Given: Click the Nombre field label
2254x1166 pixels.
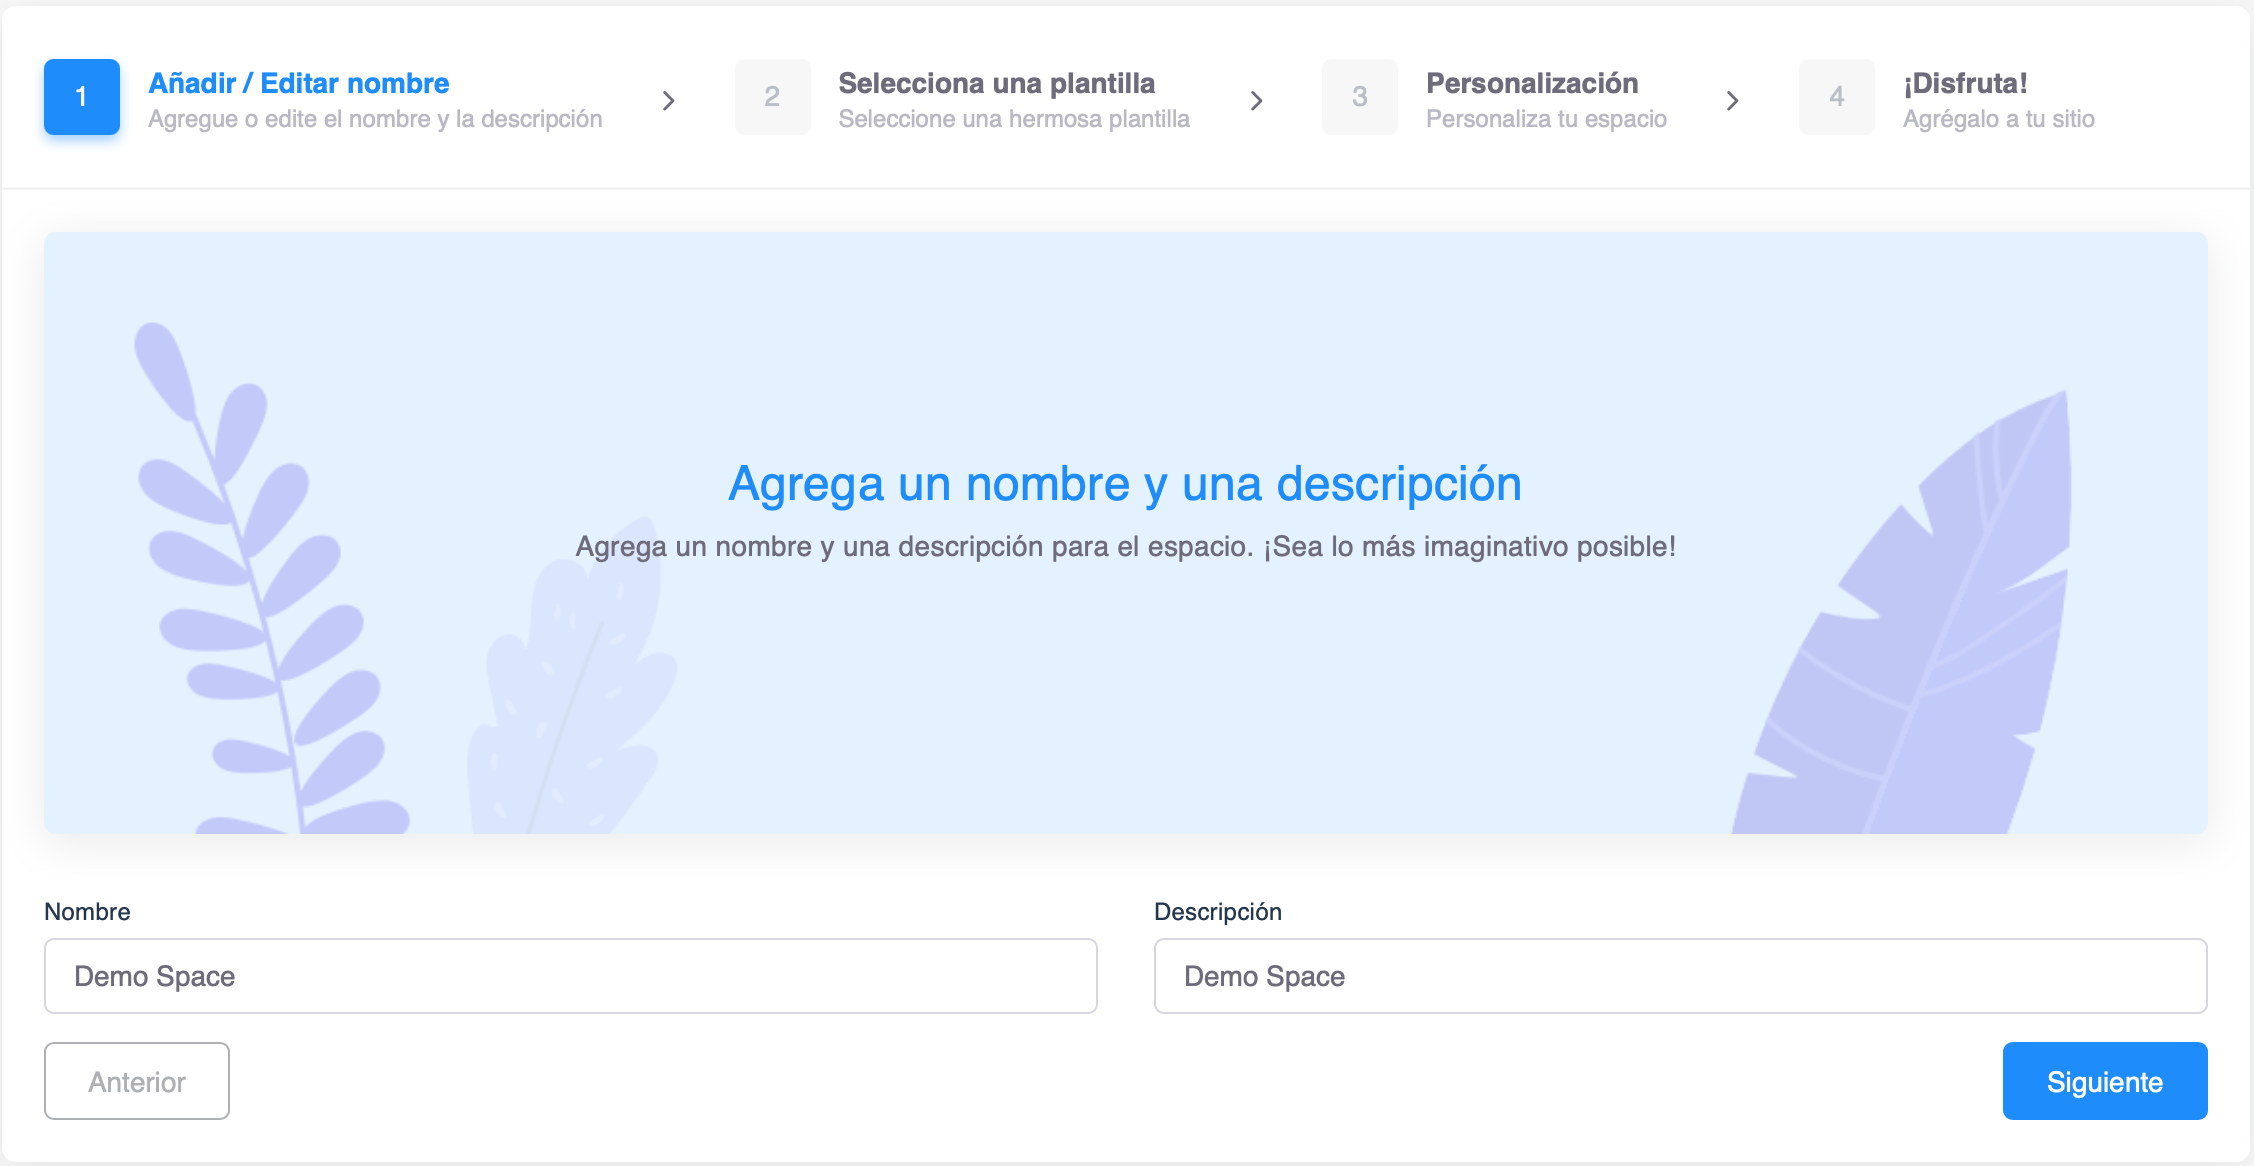Looking at the screenshot, I should click(x=88, y=911).
